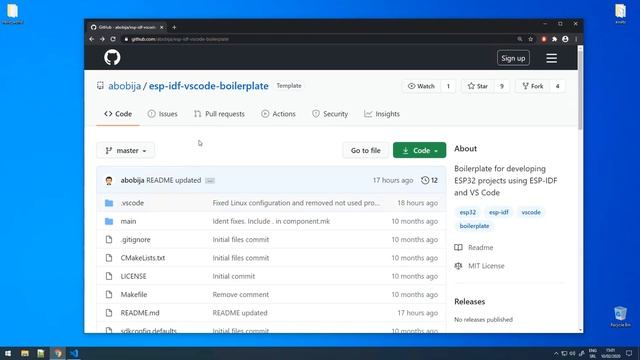Screen dimensions: 640x360
Task: Open the esp-idf-vscode-boilerplate repository link
Action: point(209,86)
